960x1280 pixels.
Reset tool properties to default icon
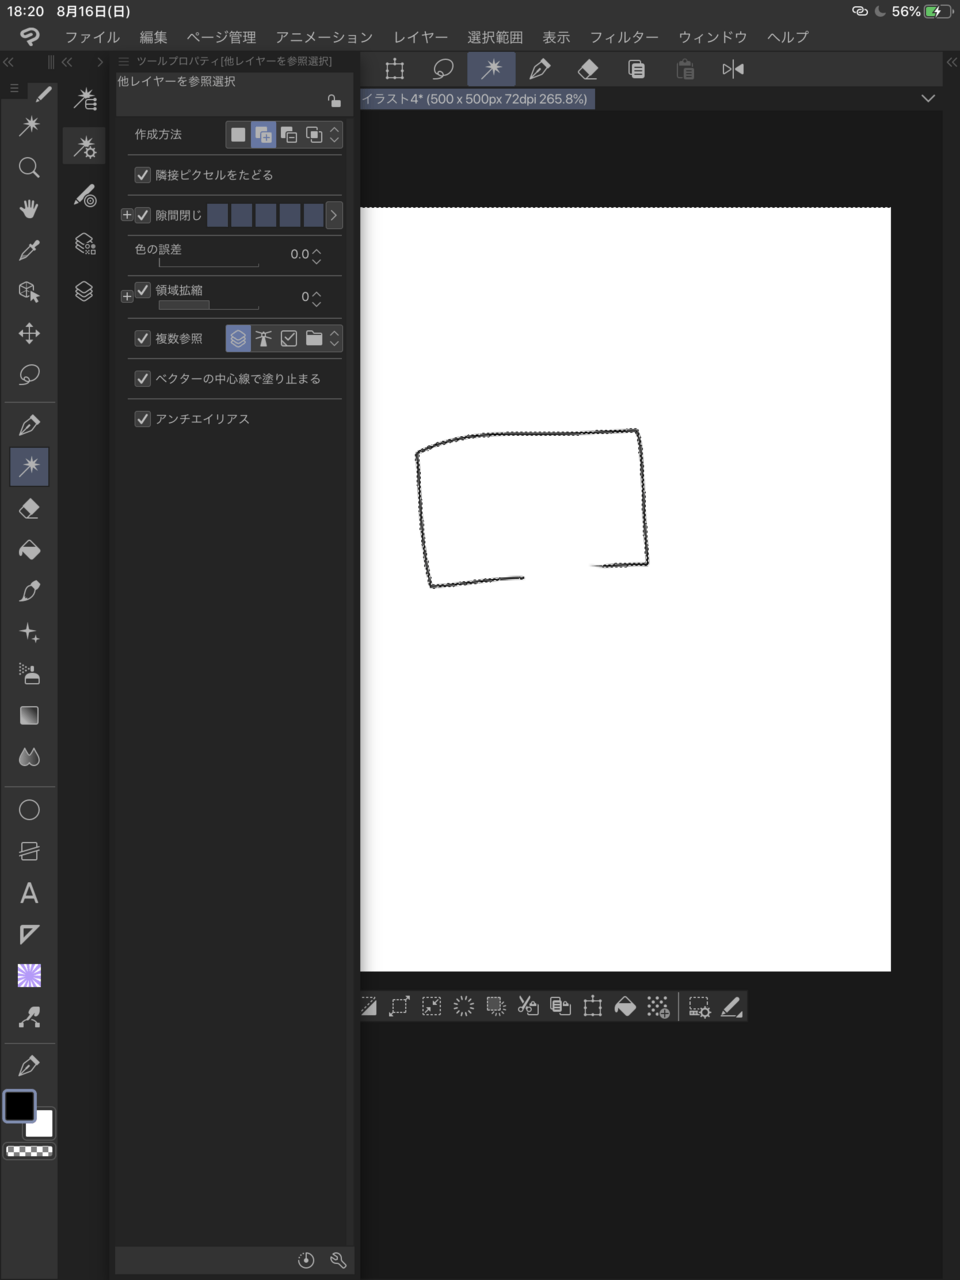306,1260
